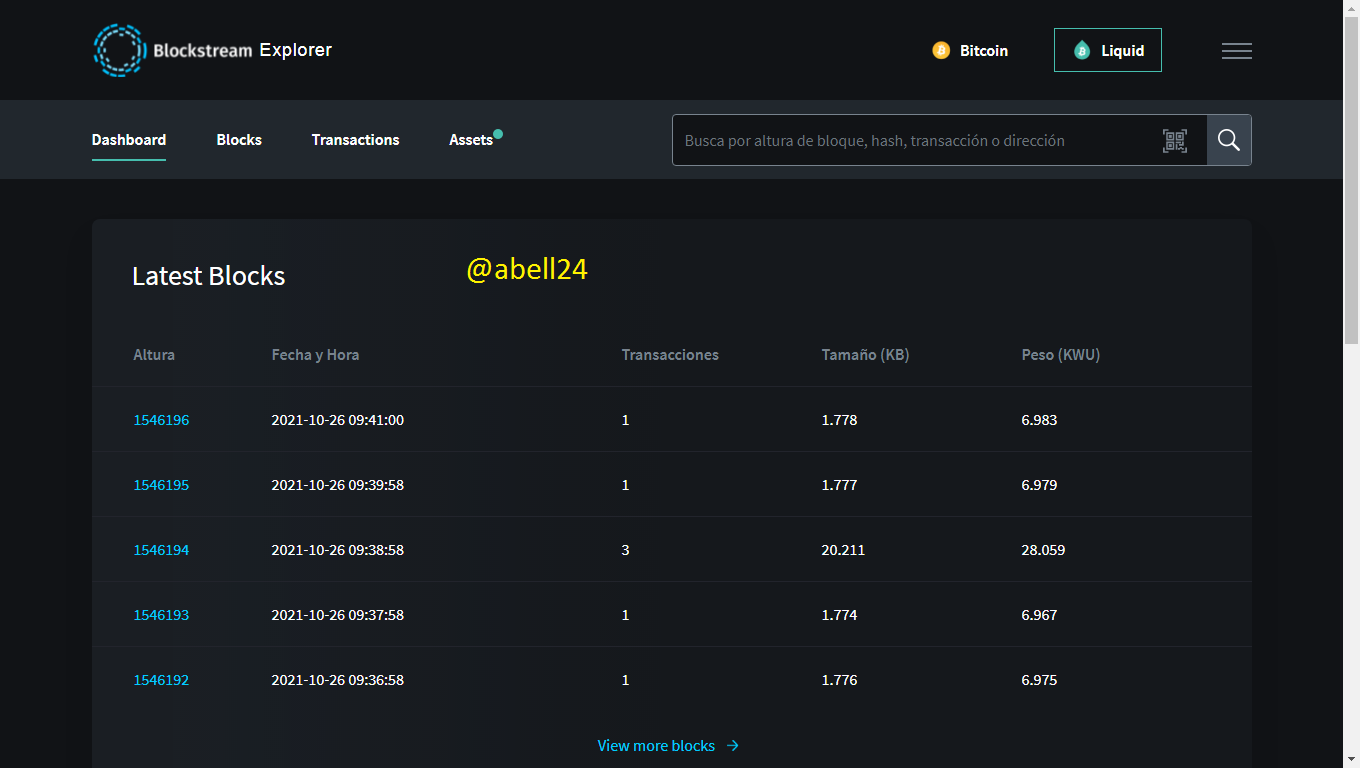The height and width of the screenshot is (768, 1360).
Task: Click the Altura column header
Action: (154, 355)
